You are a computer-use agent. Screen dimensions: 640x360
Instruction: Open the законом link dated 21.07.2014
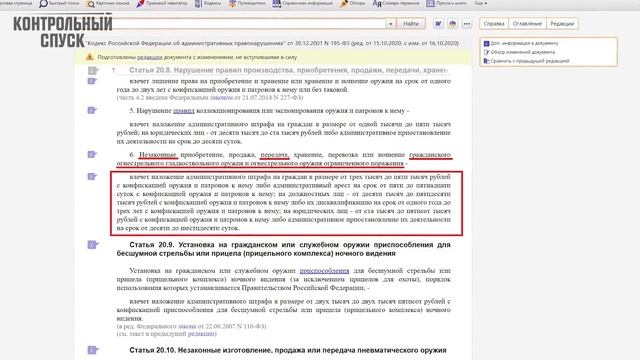[221, 98]
